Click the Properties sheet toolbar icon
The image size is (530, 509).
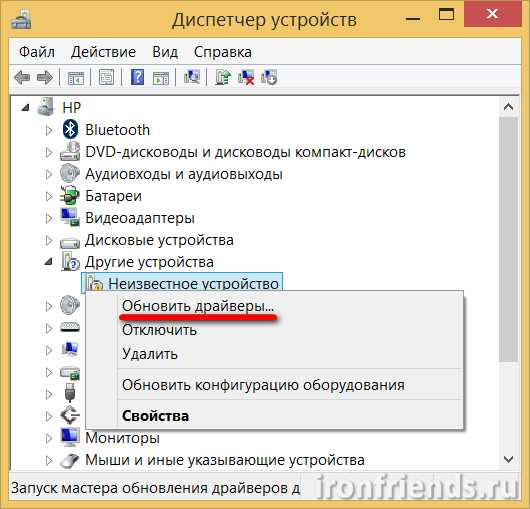click(x=106, y=78)
